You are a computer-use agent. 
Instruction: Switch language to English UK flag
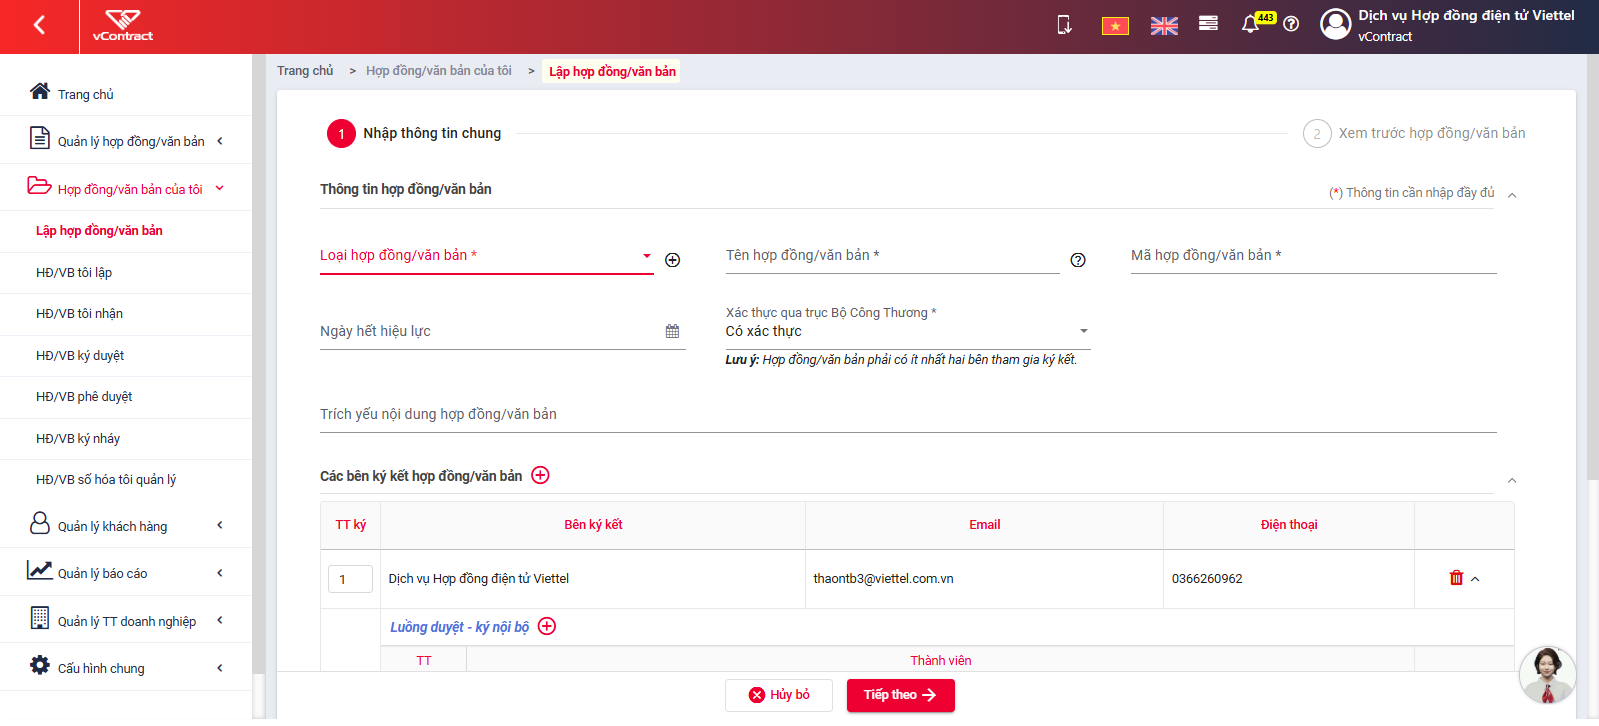pyautogui.click(x=1164, y=26)
